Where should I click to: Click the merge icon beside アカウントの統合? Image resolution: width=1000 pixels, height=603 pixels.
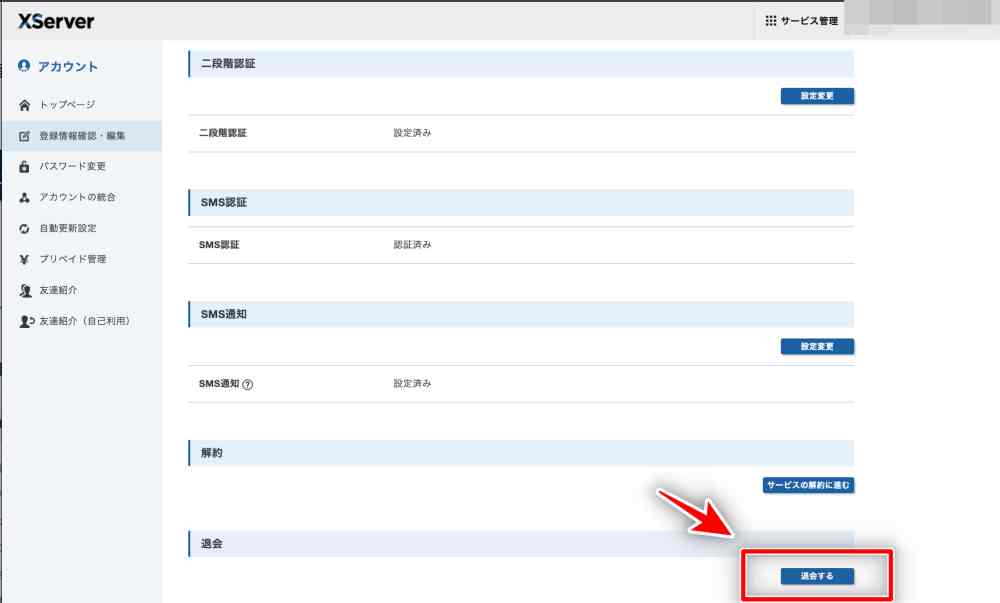[x=25, y=198]
